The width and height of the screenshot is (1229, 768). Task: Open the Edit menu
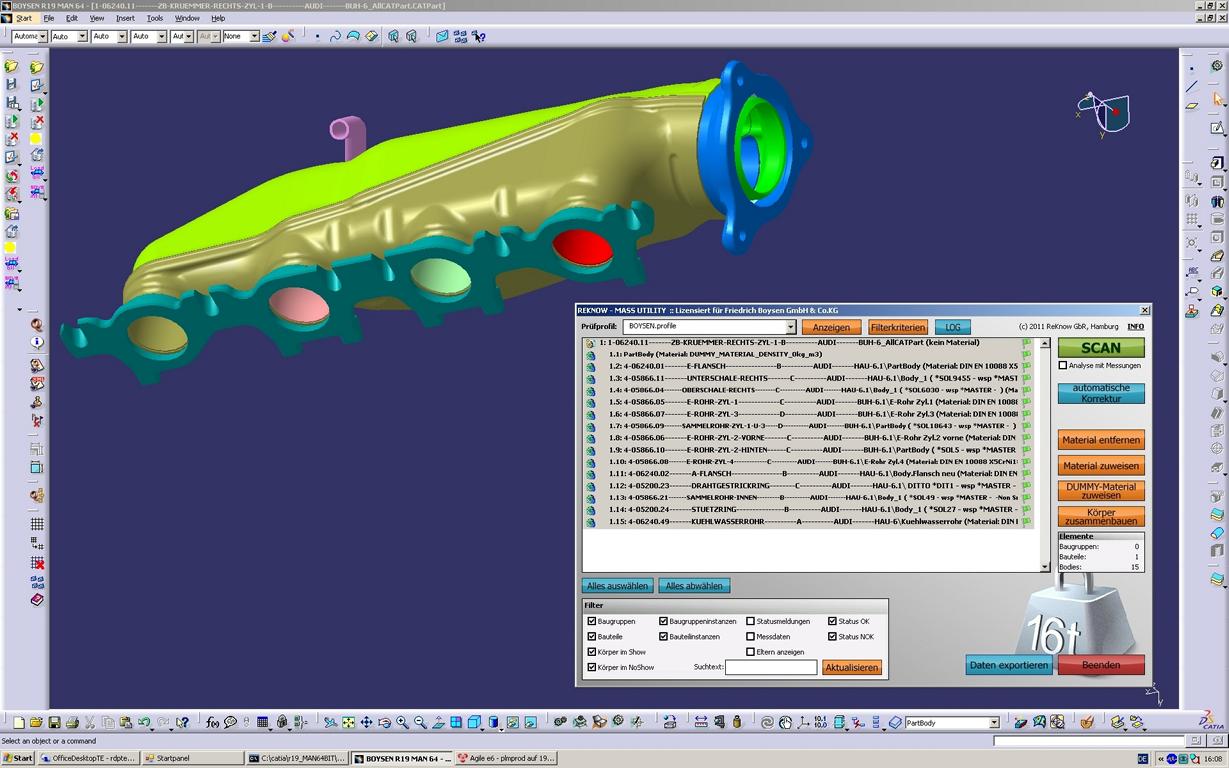click(72, 18)
